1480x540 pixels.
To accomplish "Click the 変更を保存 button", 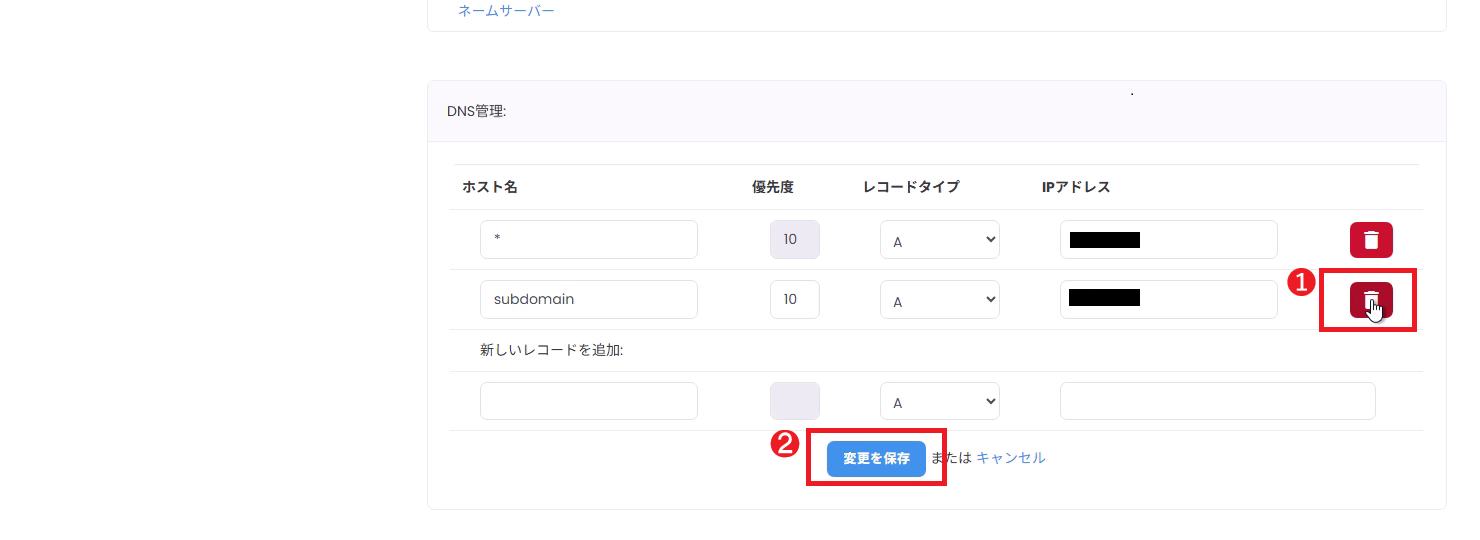I will 876,458.
